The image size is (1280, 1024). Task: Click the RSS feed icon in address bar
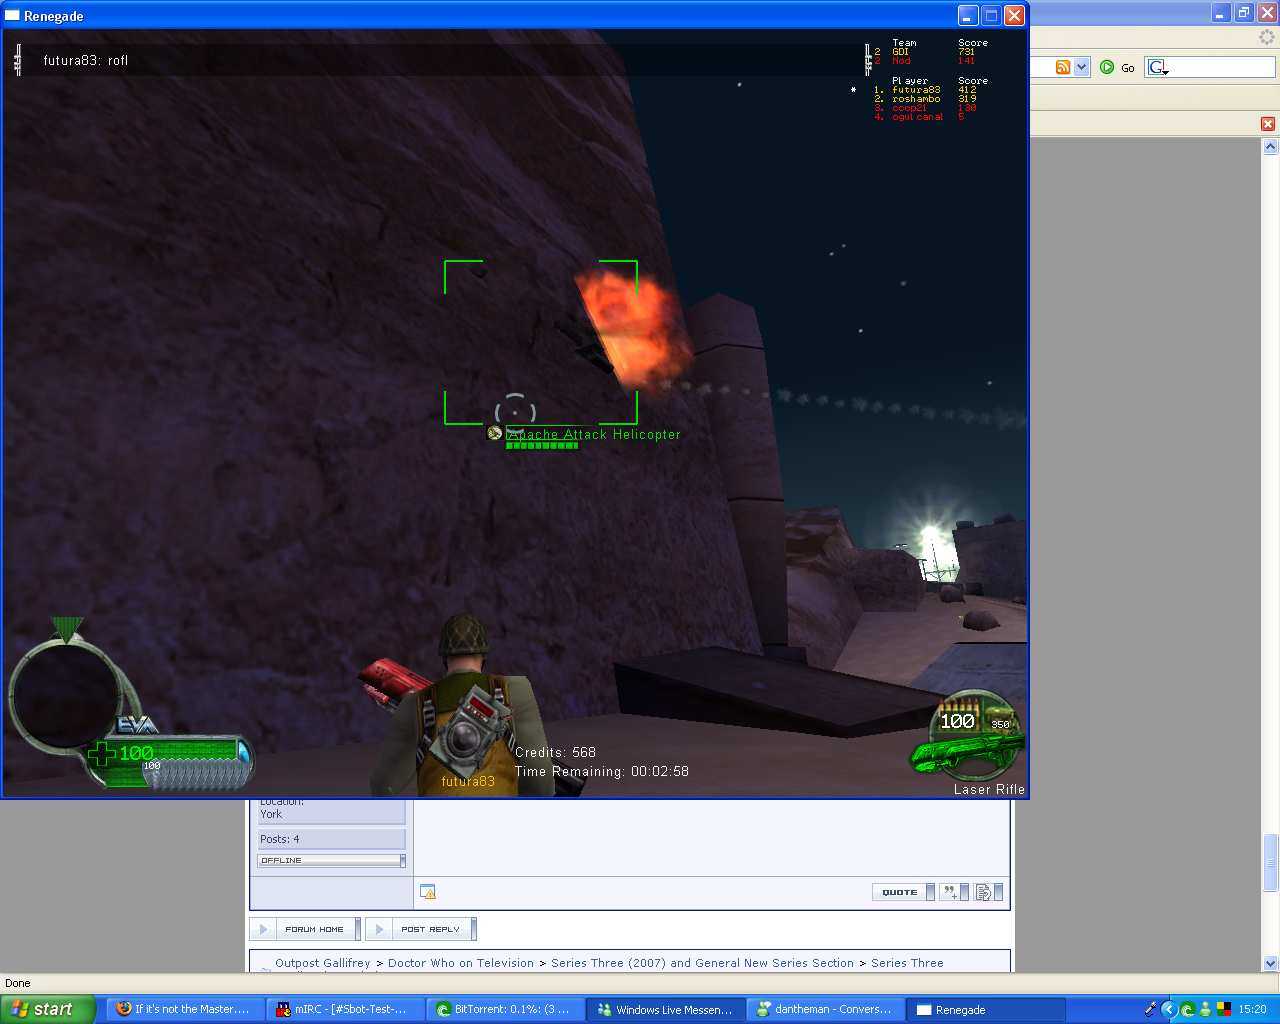pyautogui.click(x=1063, y=67)
